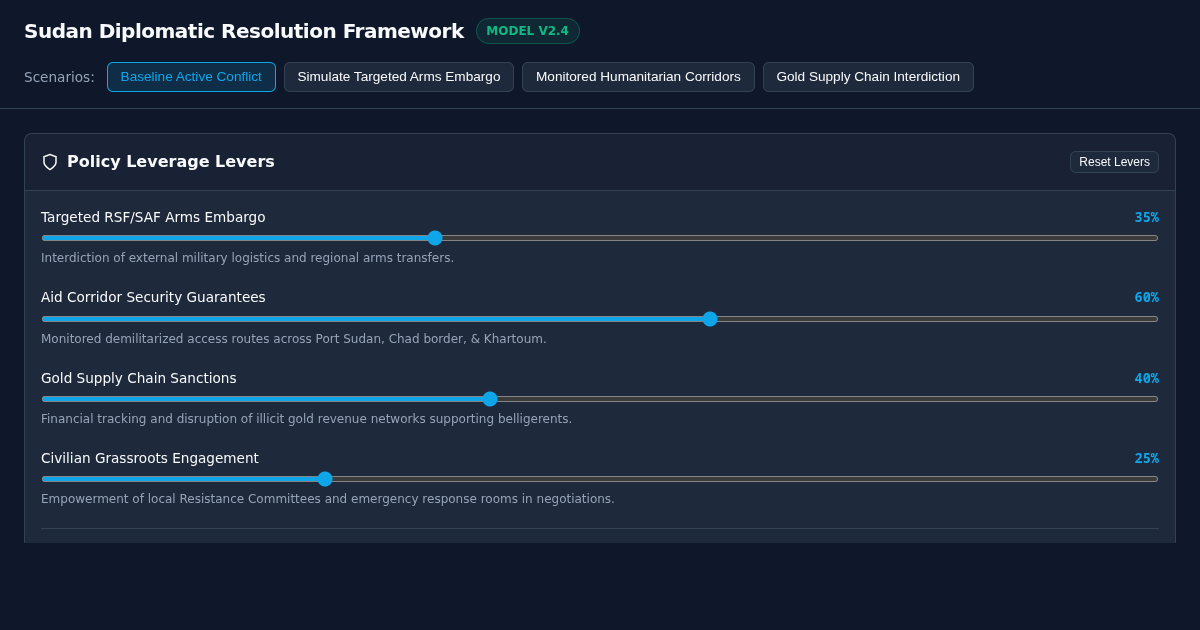Viewport: 1200px width, 630px height.
Task: Click the Sudan Diplomatic Resolution Framework title
Action: (x=244, y=31)
